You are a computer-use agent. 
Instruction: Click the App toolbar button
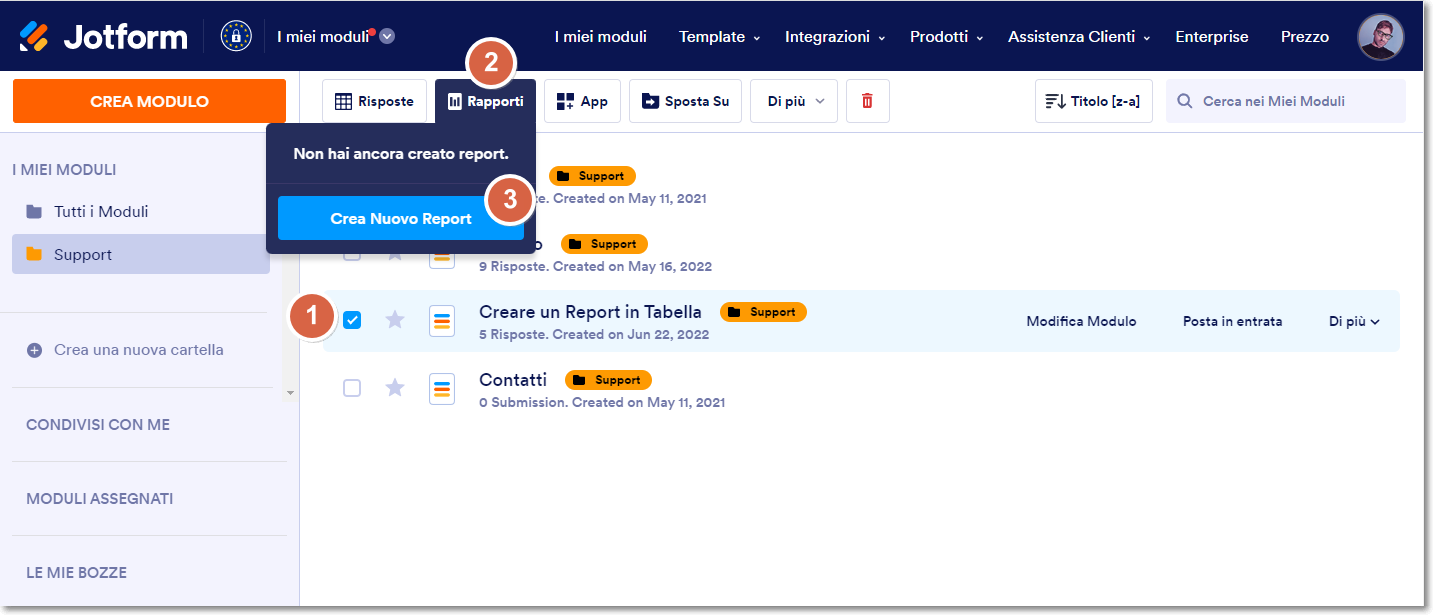[x=582, y=101]
